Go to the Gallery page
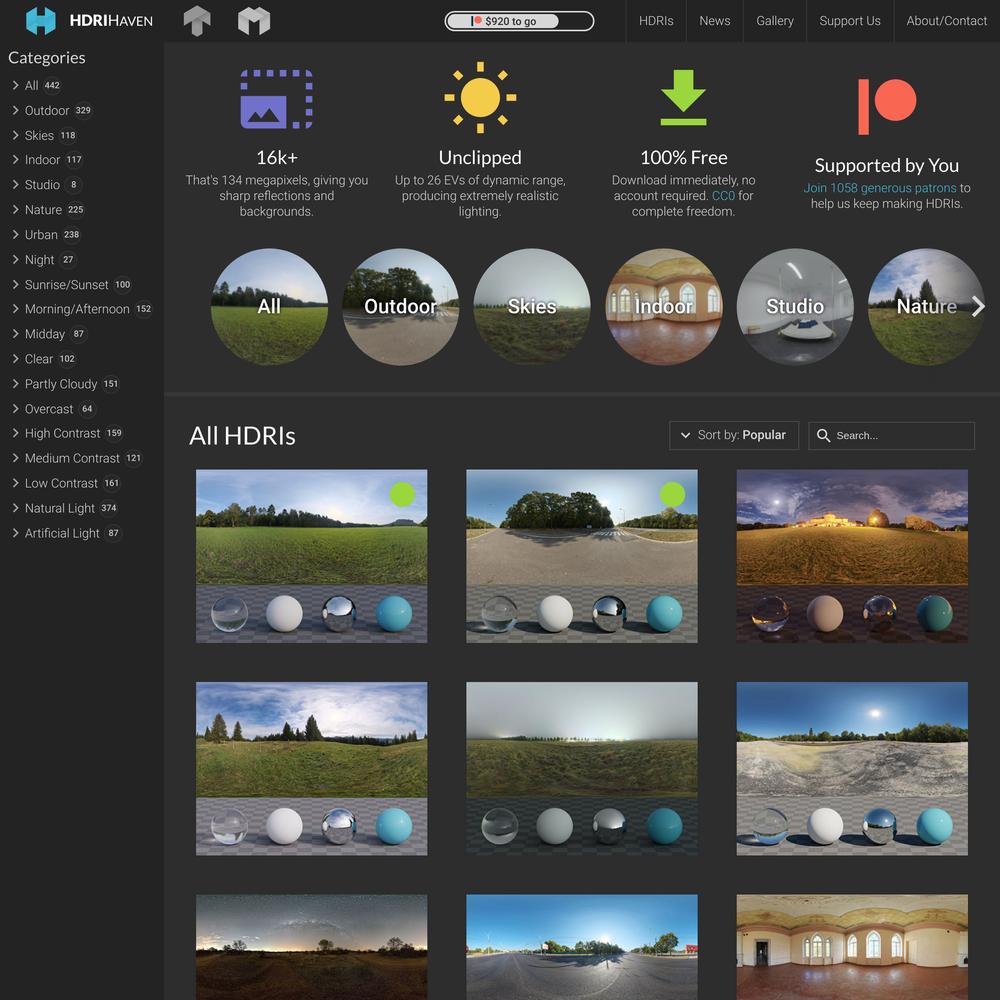Screen dimensions: 1000x1000 [775, 21]
